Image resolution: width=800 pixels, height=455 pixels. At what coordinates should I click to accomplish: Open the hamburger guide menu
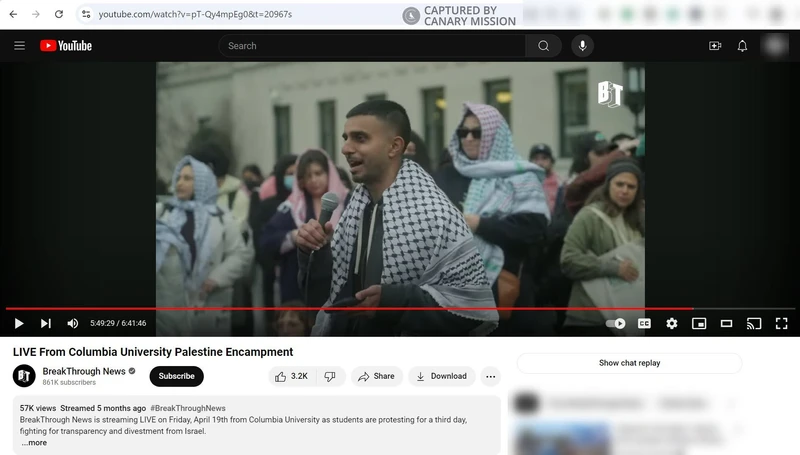(x=20, y=46)
